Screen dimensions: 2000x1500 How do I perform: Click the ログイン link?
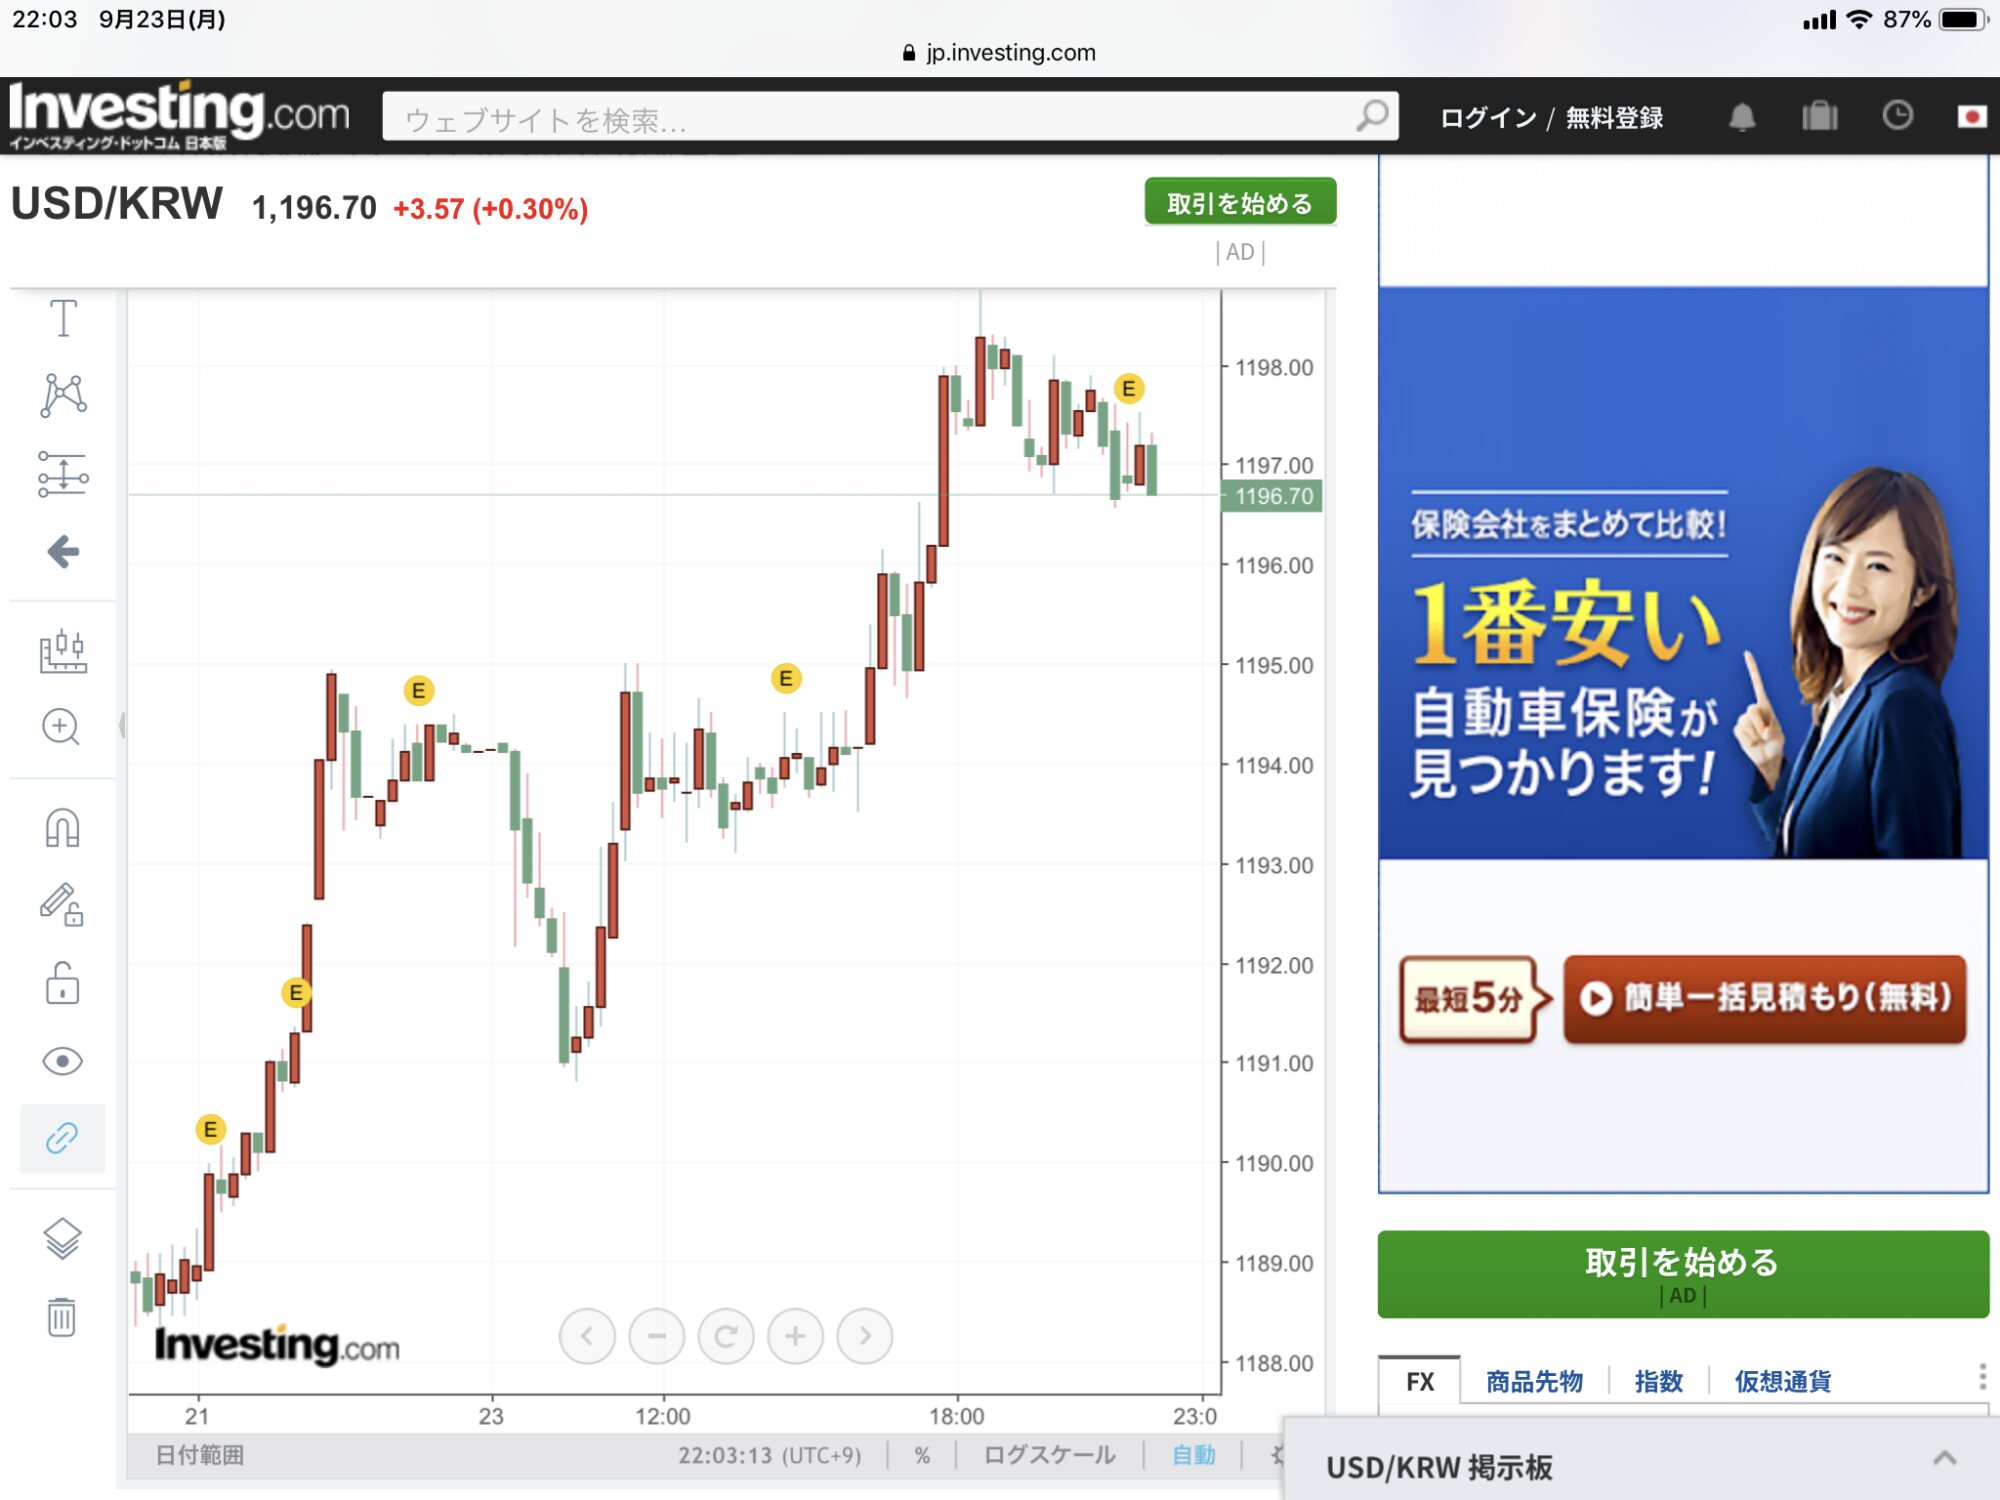click(x=1488, y=118)
